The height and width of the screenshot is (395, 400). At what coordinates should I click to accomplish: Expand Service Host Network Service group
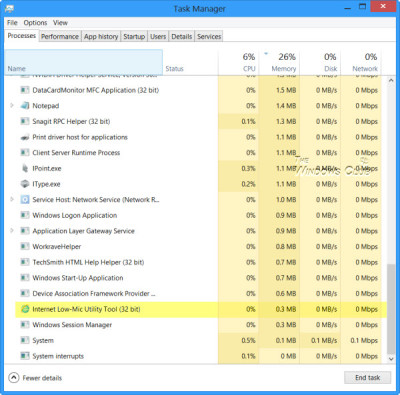[12, 200]
